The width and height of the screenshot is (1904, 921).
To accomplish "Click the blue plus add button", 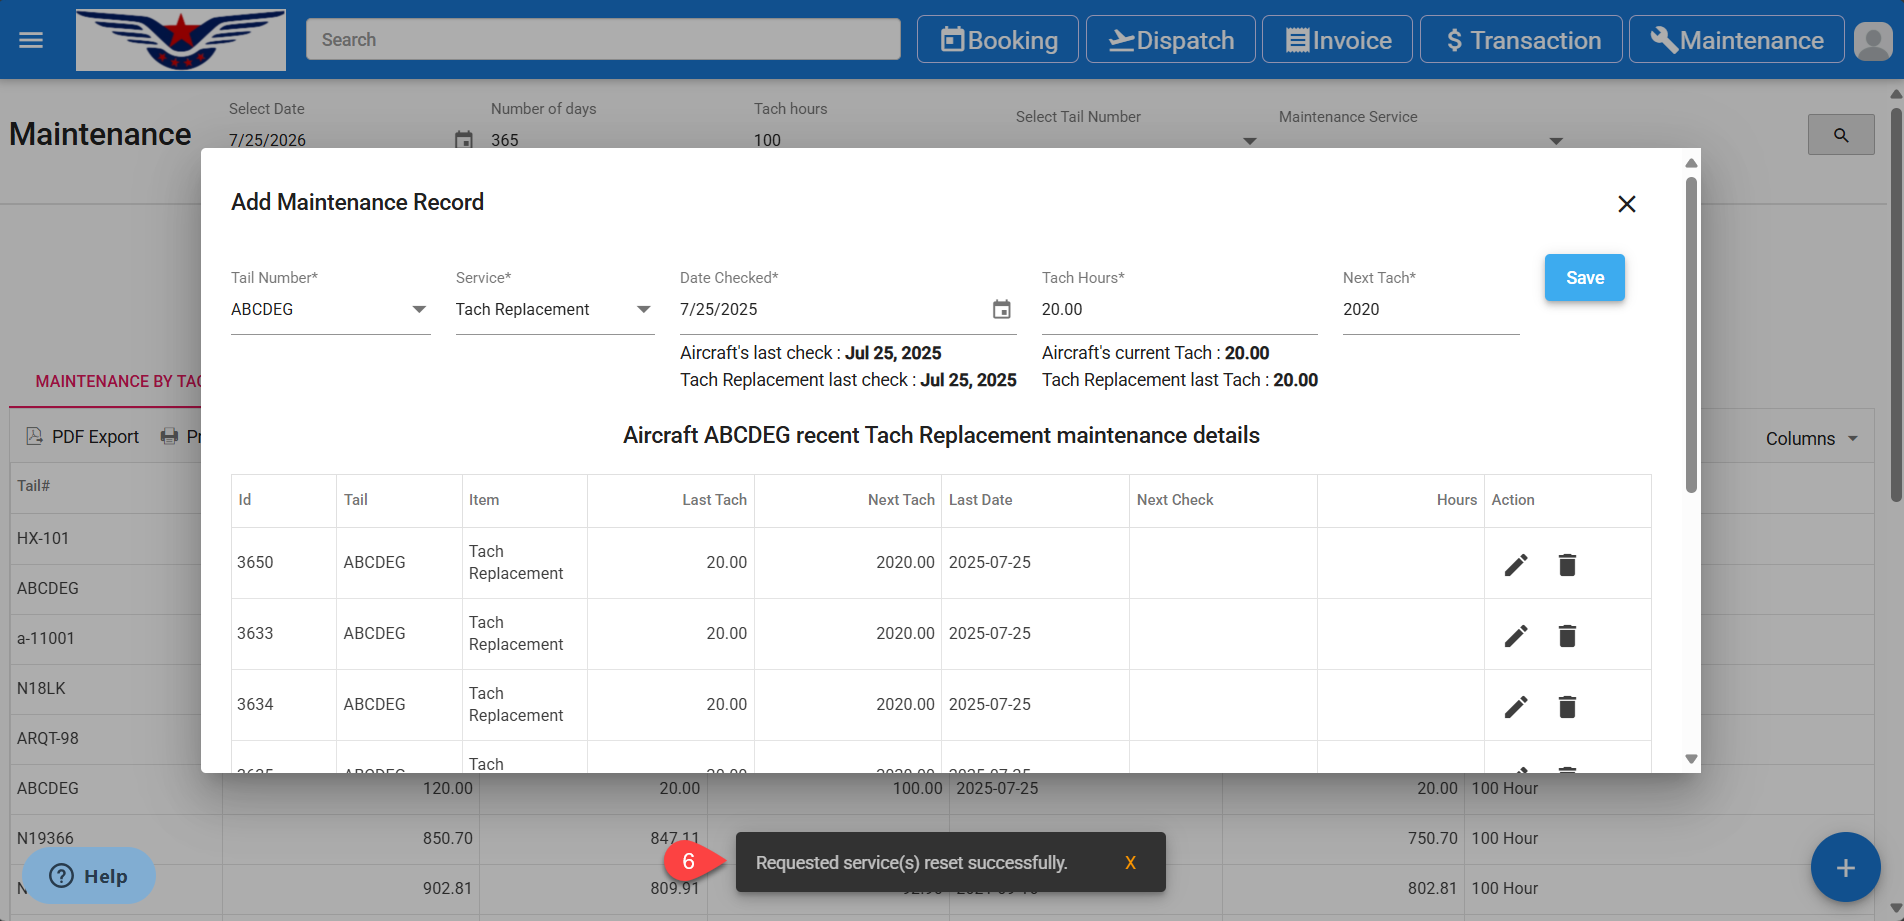I will (x=1845, y=868).
